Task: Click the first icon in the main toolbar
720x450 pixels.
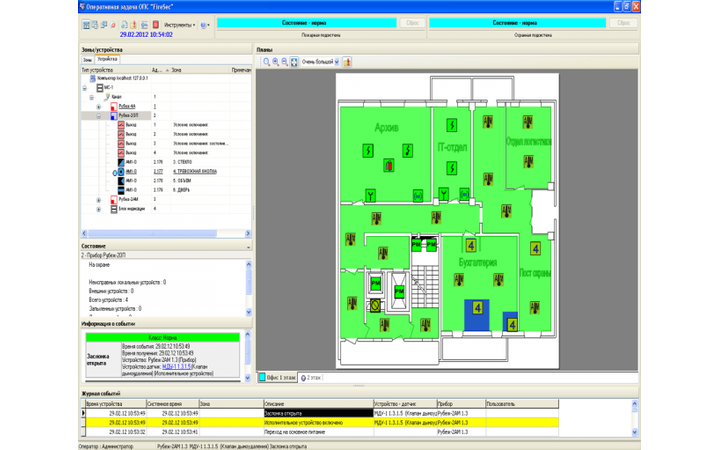Action: click(86, 24)
